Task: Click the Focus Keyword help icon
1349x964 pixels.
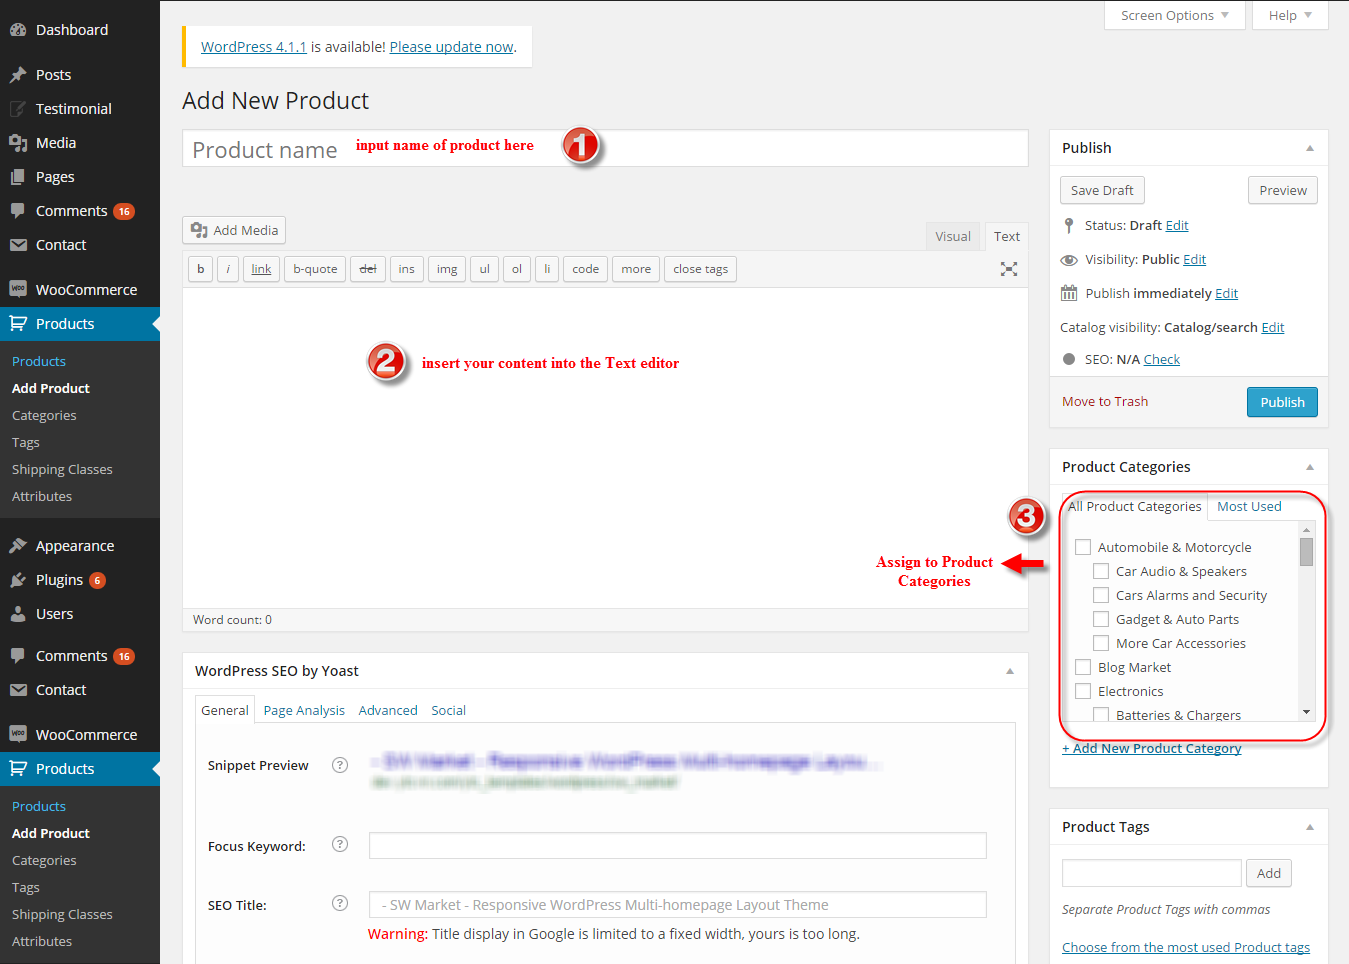Action: 340,845
